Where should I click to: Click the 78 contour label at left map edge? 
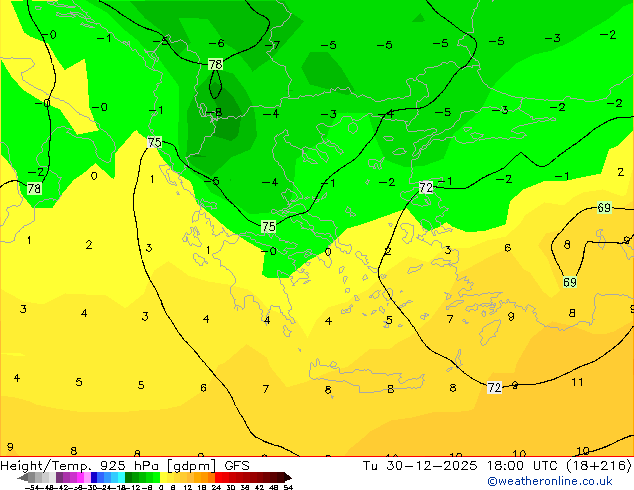click(34, 188)
